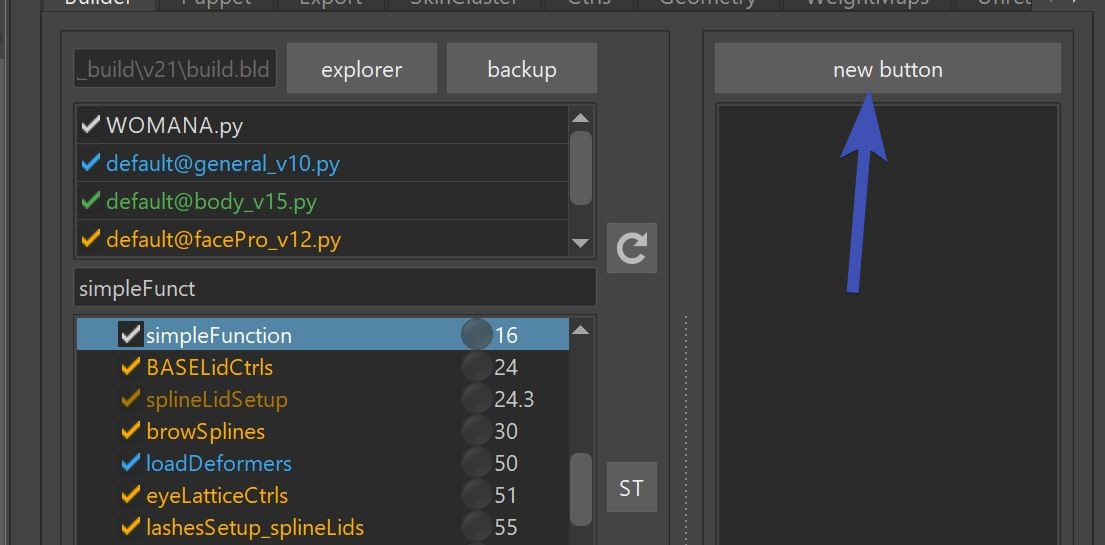
Task: Click the simpleFunct search field
Action: point(335,288)
